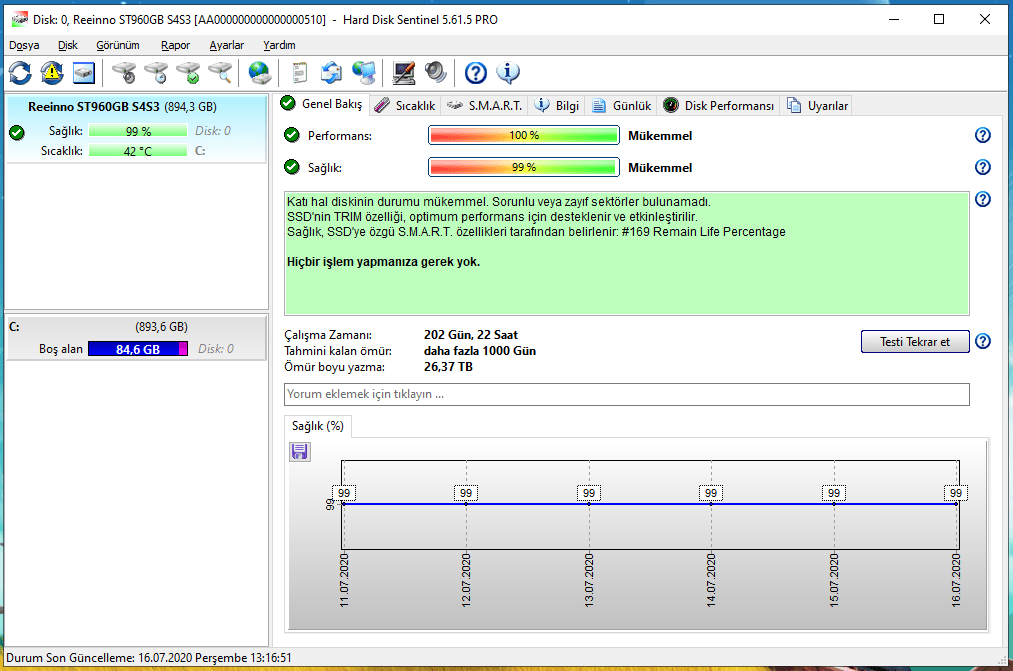1013x671 pixels.
Task: Click the daha fazla 1000 Gün value
Action: (480, 351)
